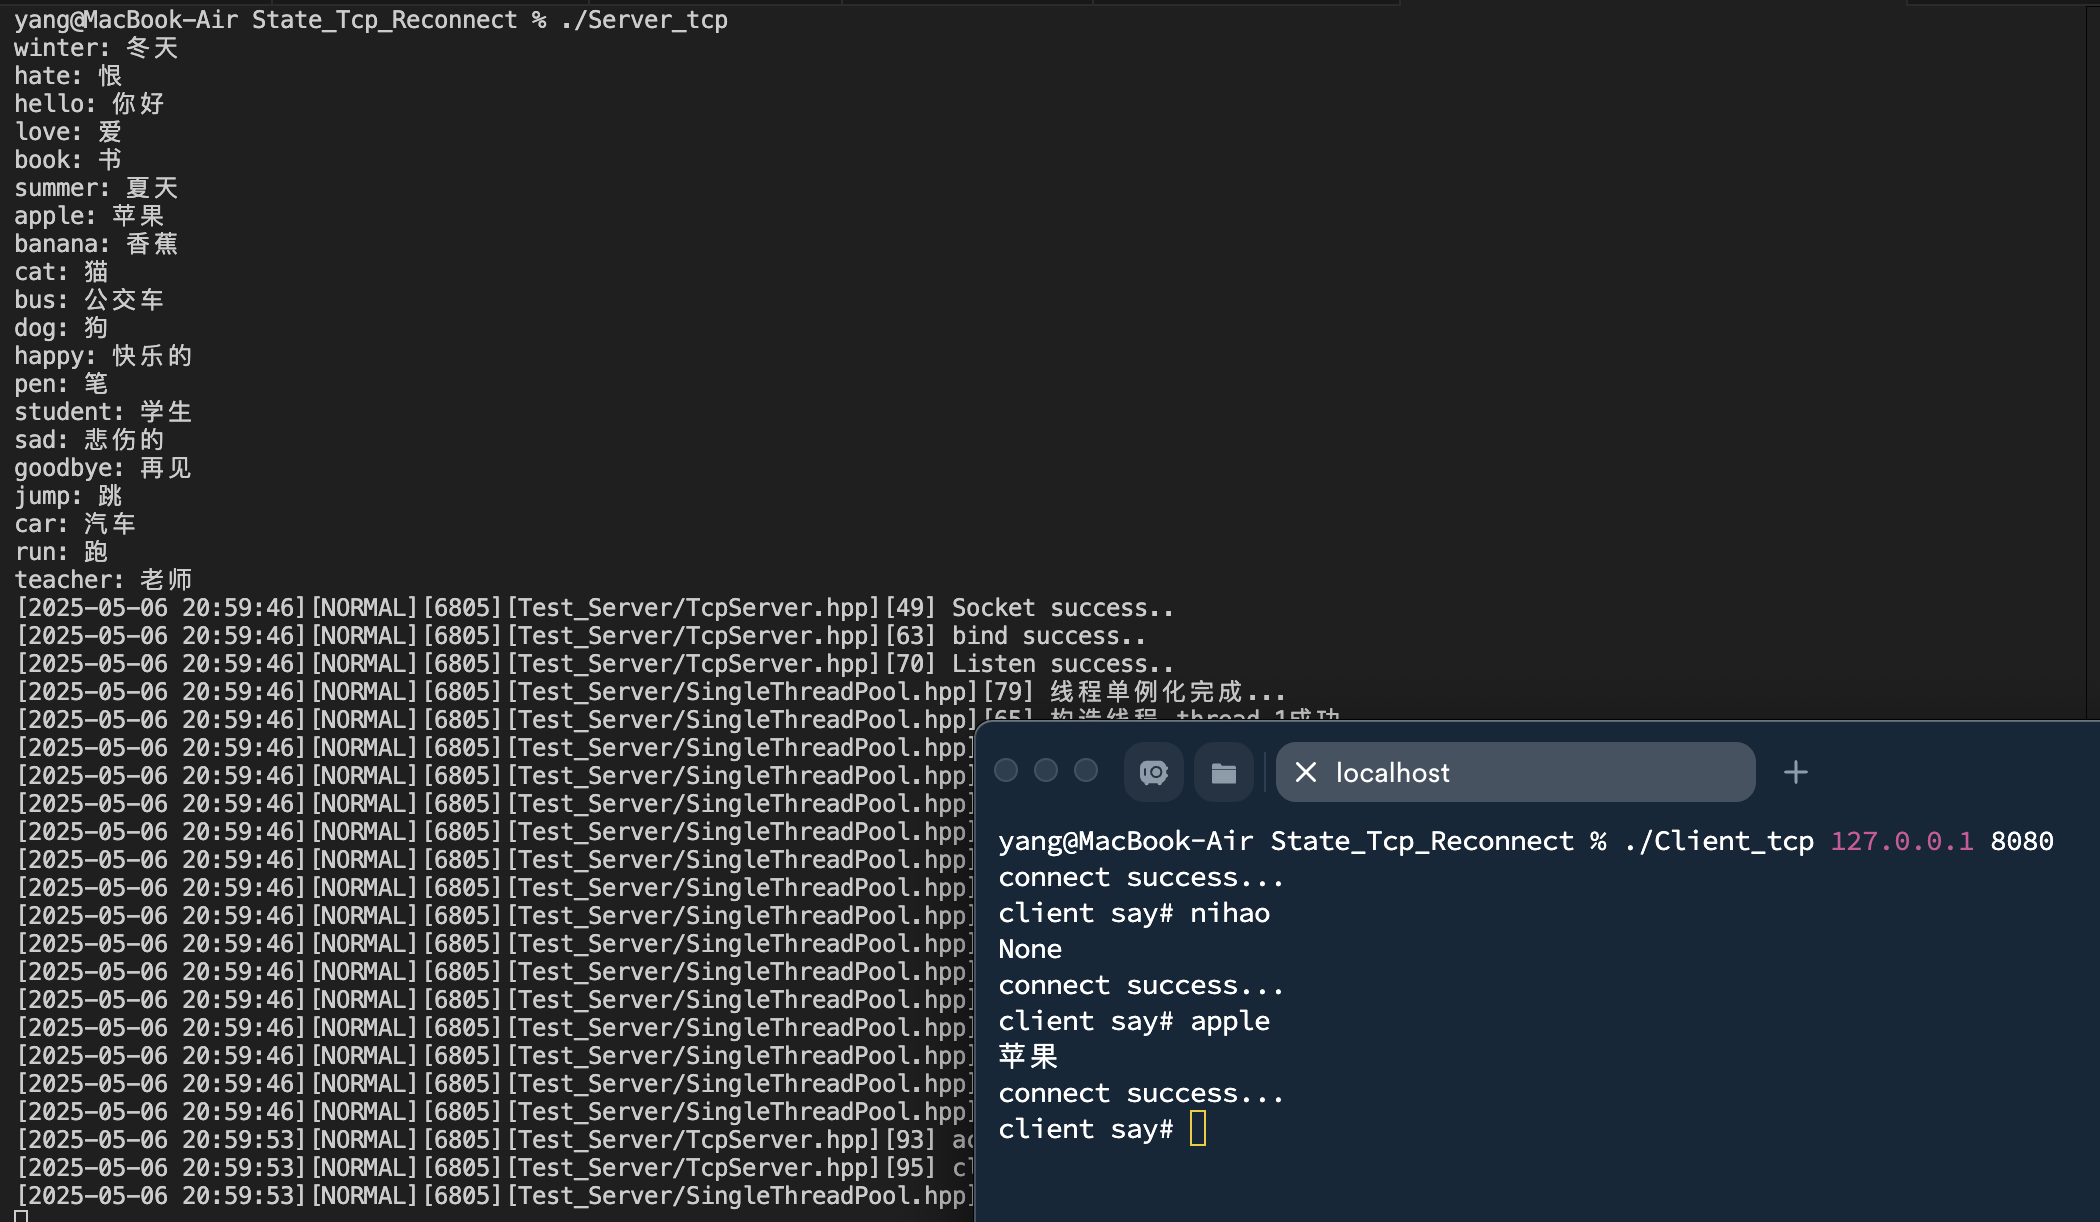Viewport: 2100px width, 1222px height.
Task: Click the 苹果 translation output in client
Action: (1028, 1056)
